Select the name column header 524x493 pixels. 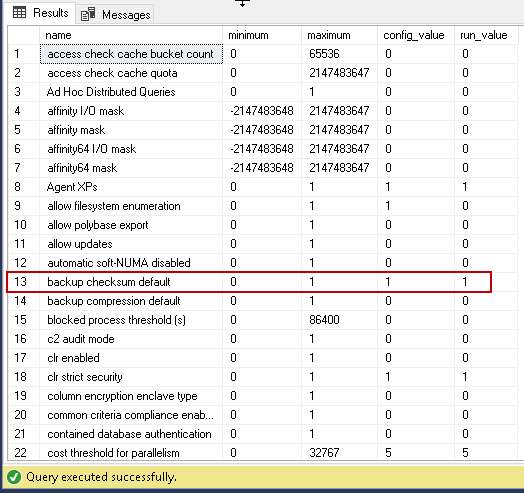tap(131, 35)
